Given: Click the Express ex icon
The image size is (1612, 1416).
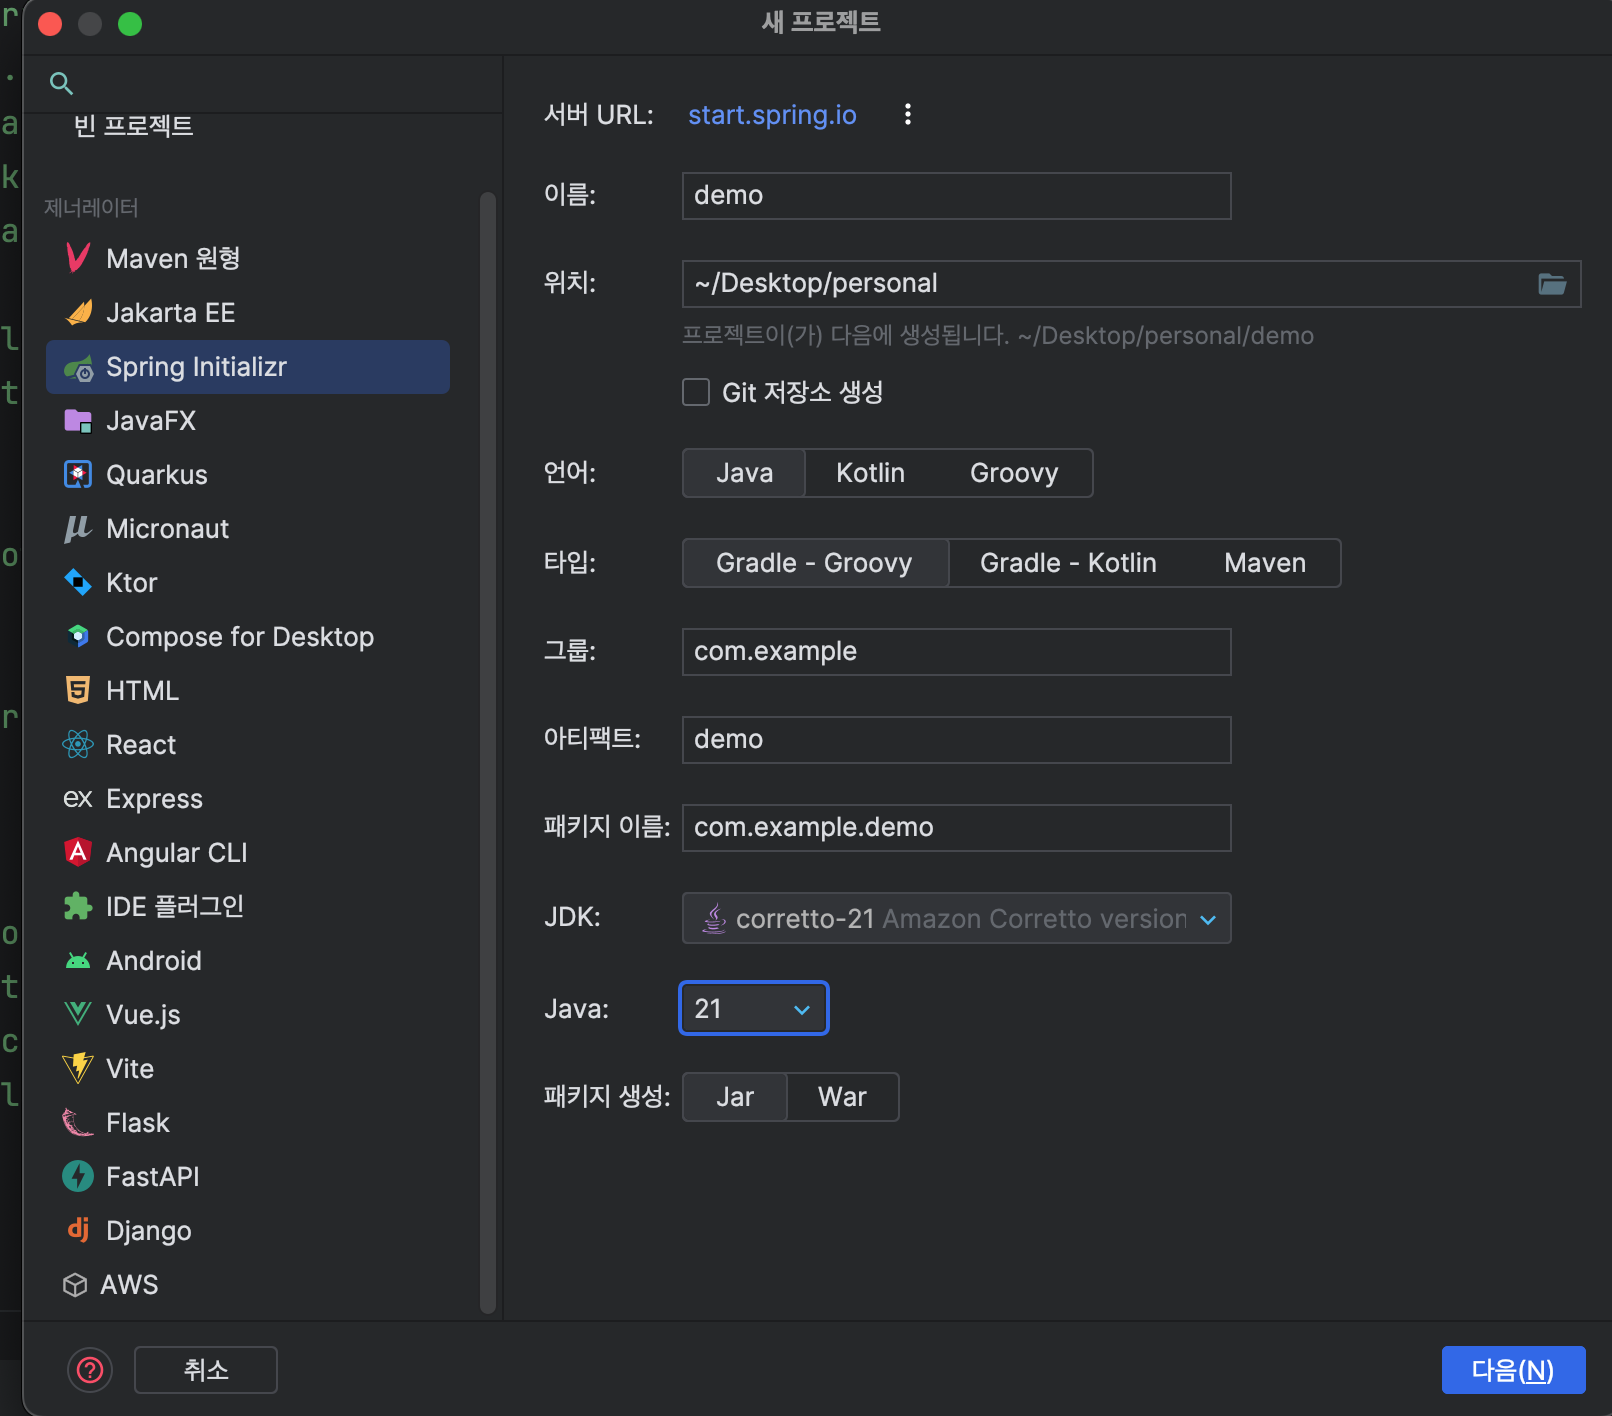Looking at the screenshot, I should [x=78, y=798].
